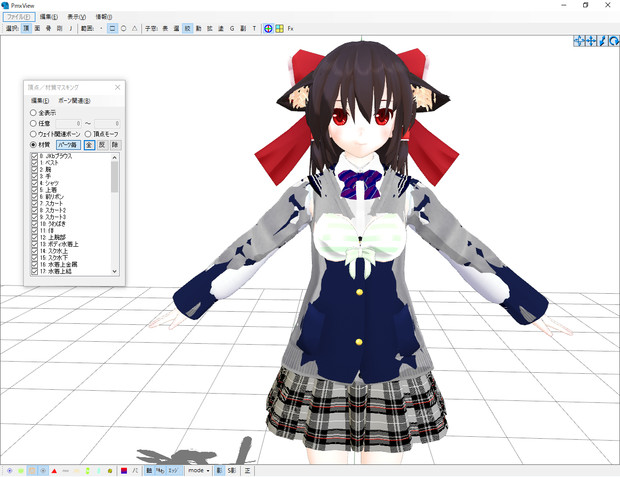Click the 除 (remove) button
This screenshot has width=620, height=477.
(x=115, y=145)
